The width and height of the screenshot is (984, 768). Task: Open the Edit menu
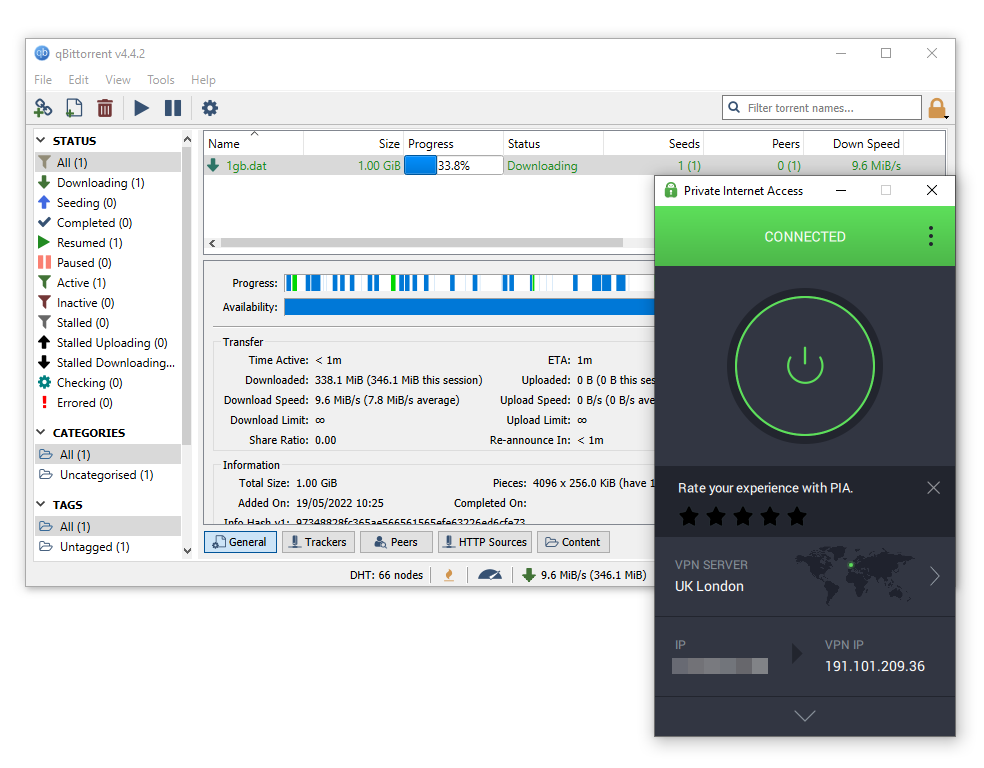(78, 80)
